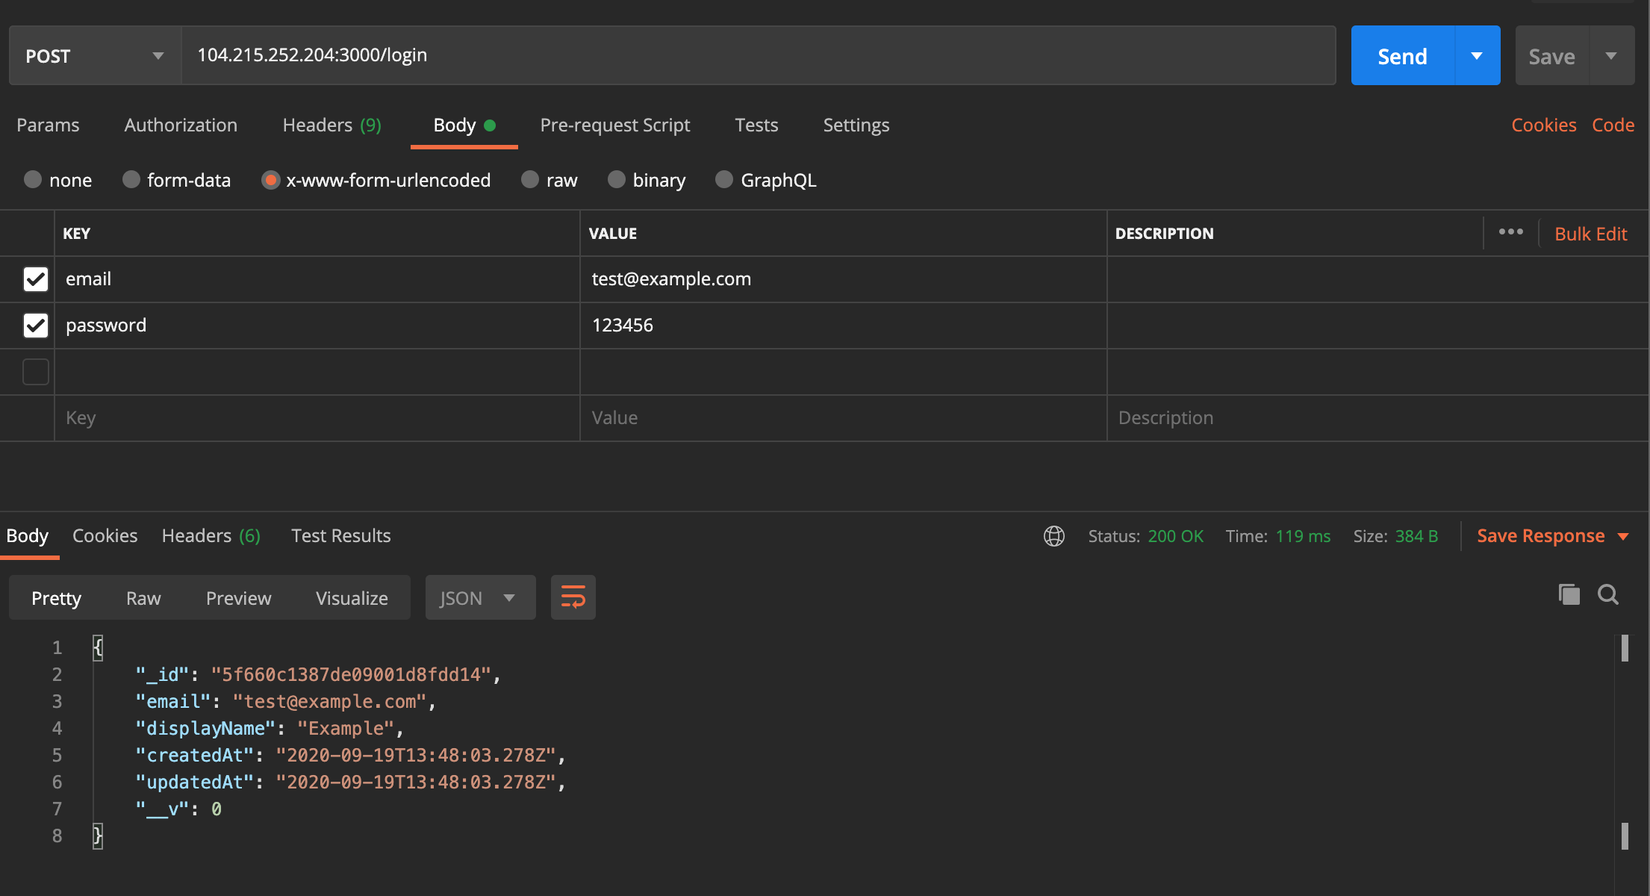Open the POST method dropdown
1650x896 pixels.
(94, 56)
